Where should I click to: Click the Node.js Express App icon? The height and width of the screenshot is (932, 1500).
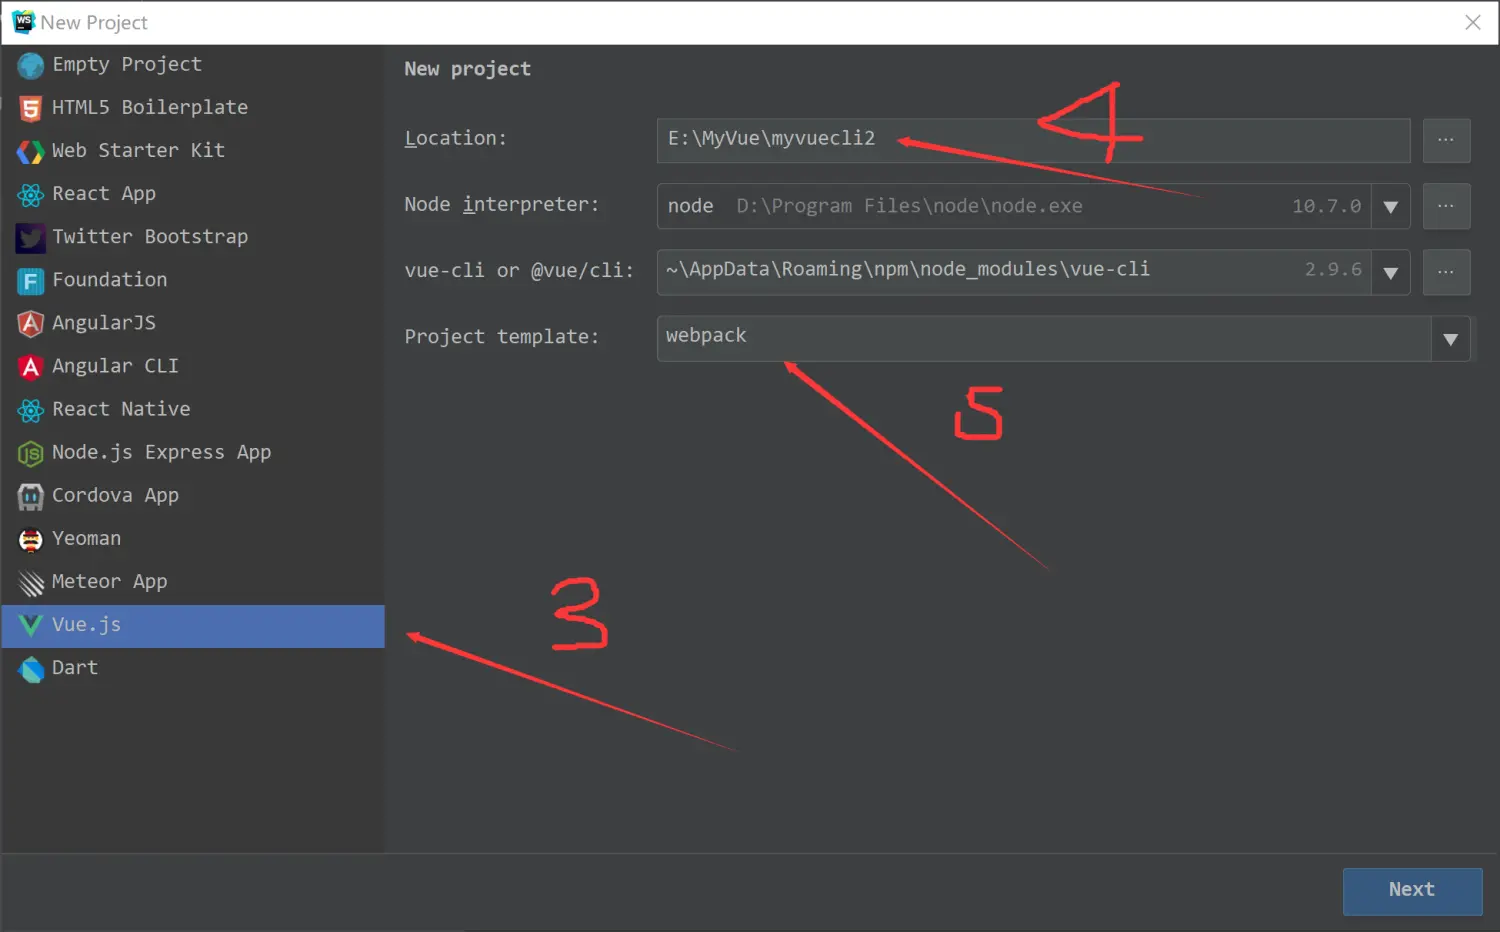click(x=31, y=453)
